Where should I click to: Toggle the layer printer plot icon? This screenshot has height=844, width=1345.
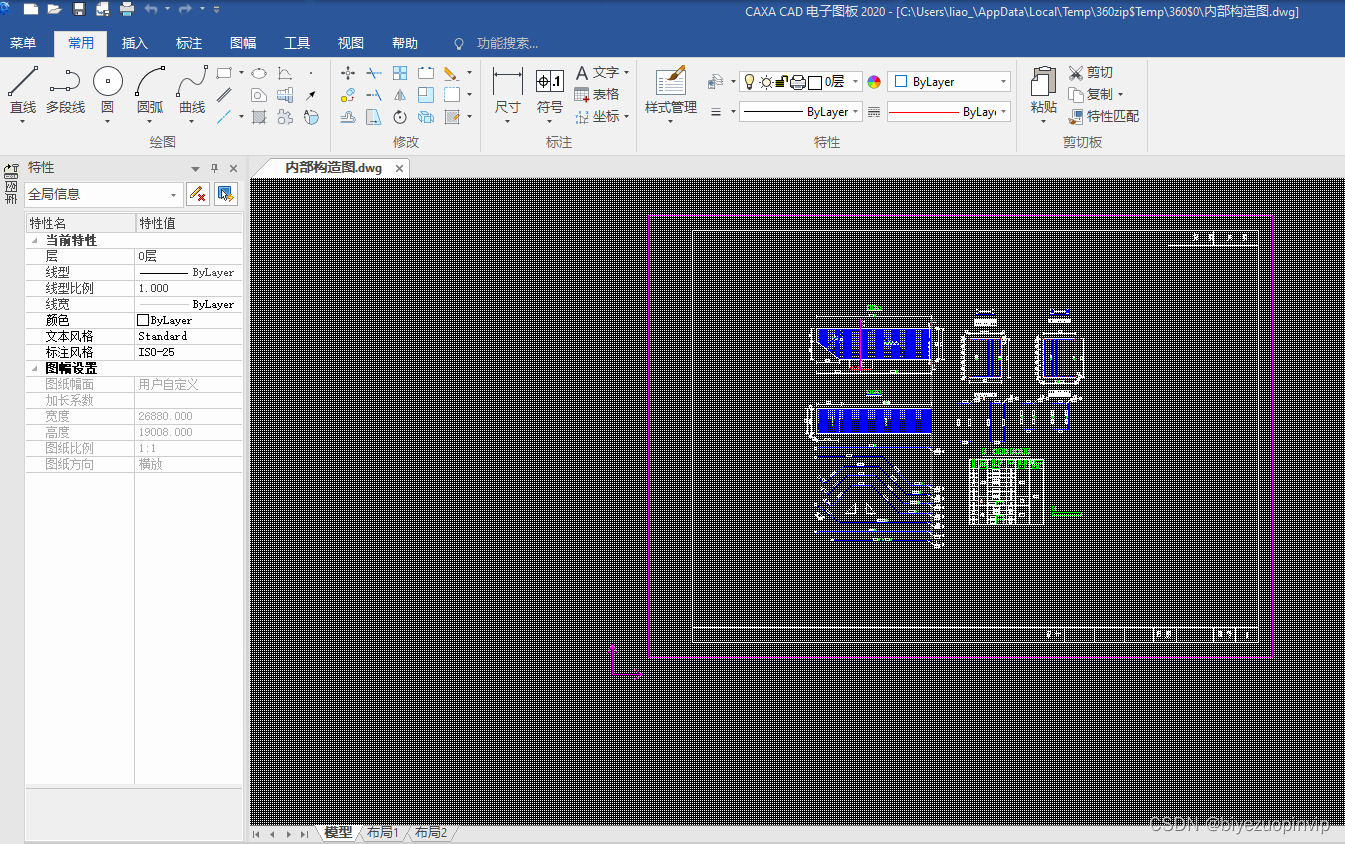pos(797,82)
